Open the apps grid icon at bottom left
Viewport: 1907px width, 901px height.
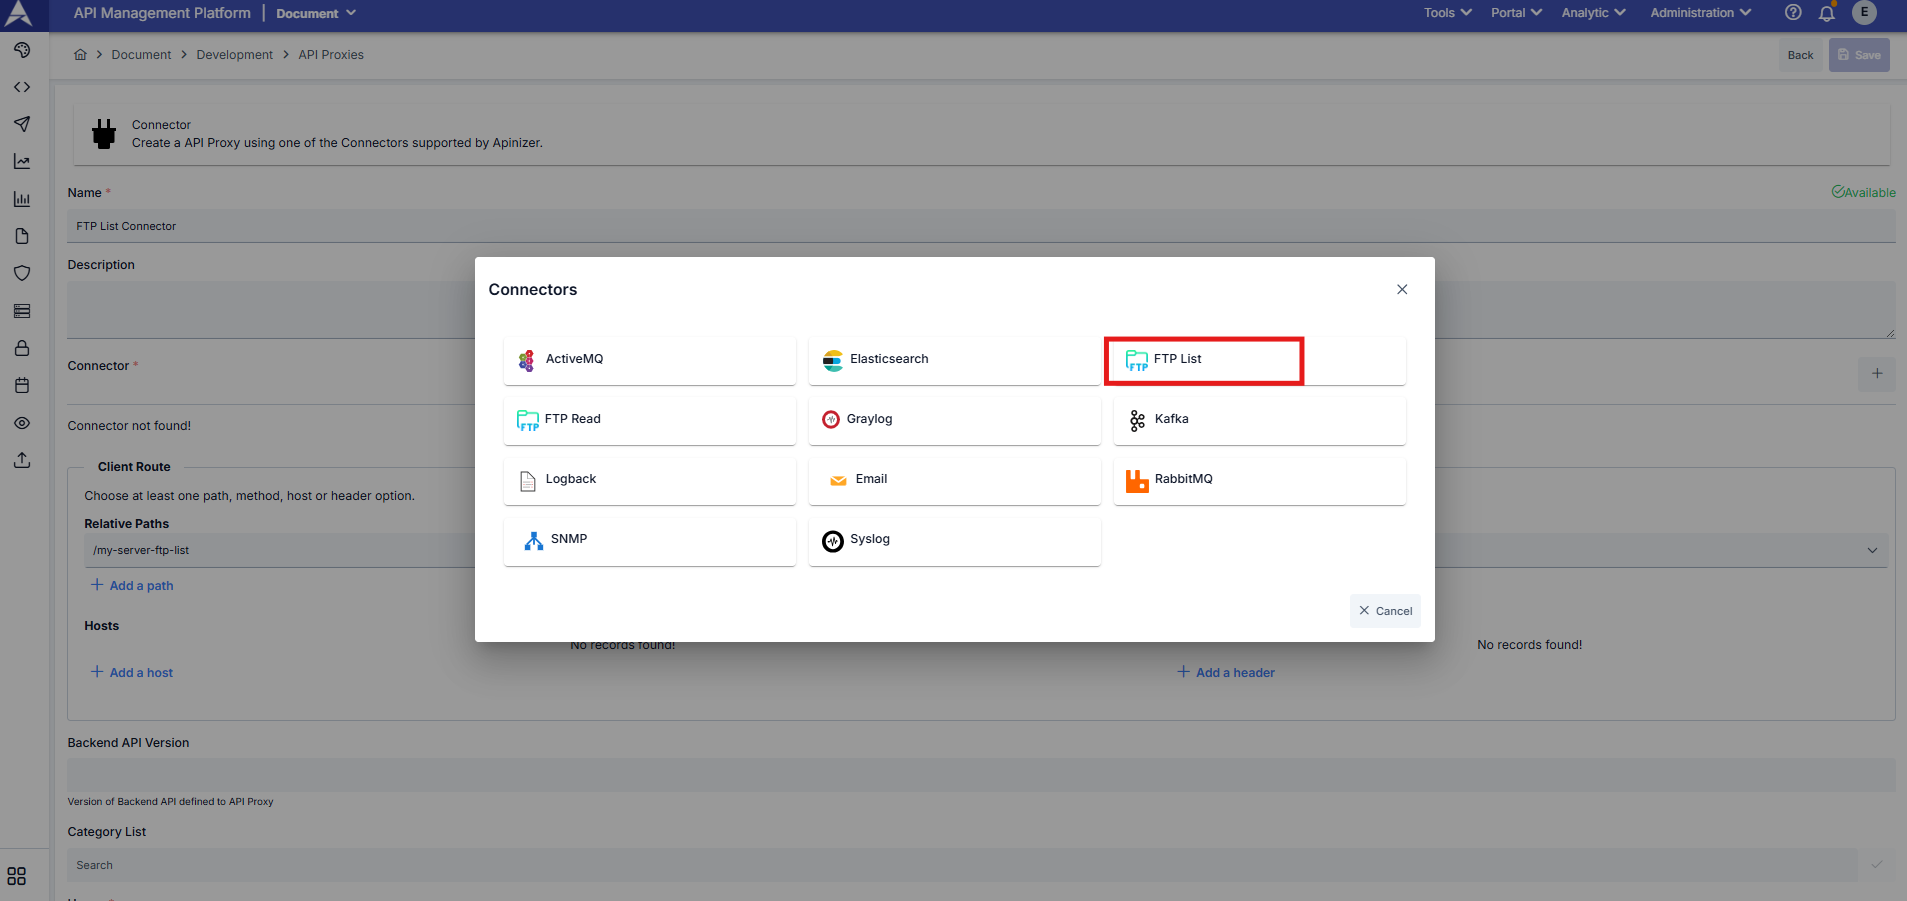16,875
